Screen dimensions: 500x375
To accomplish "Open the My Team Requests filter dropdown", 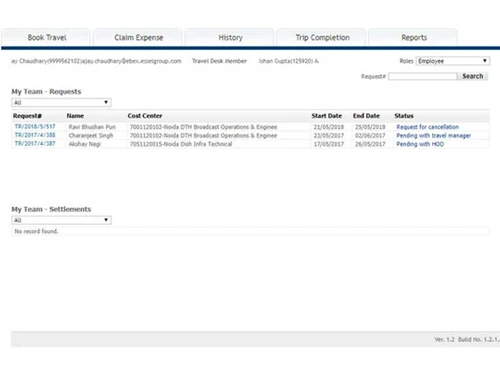I will 61,103.
